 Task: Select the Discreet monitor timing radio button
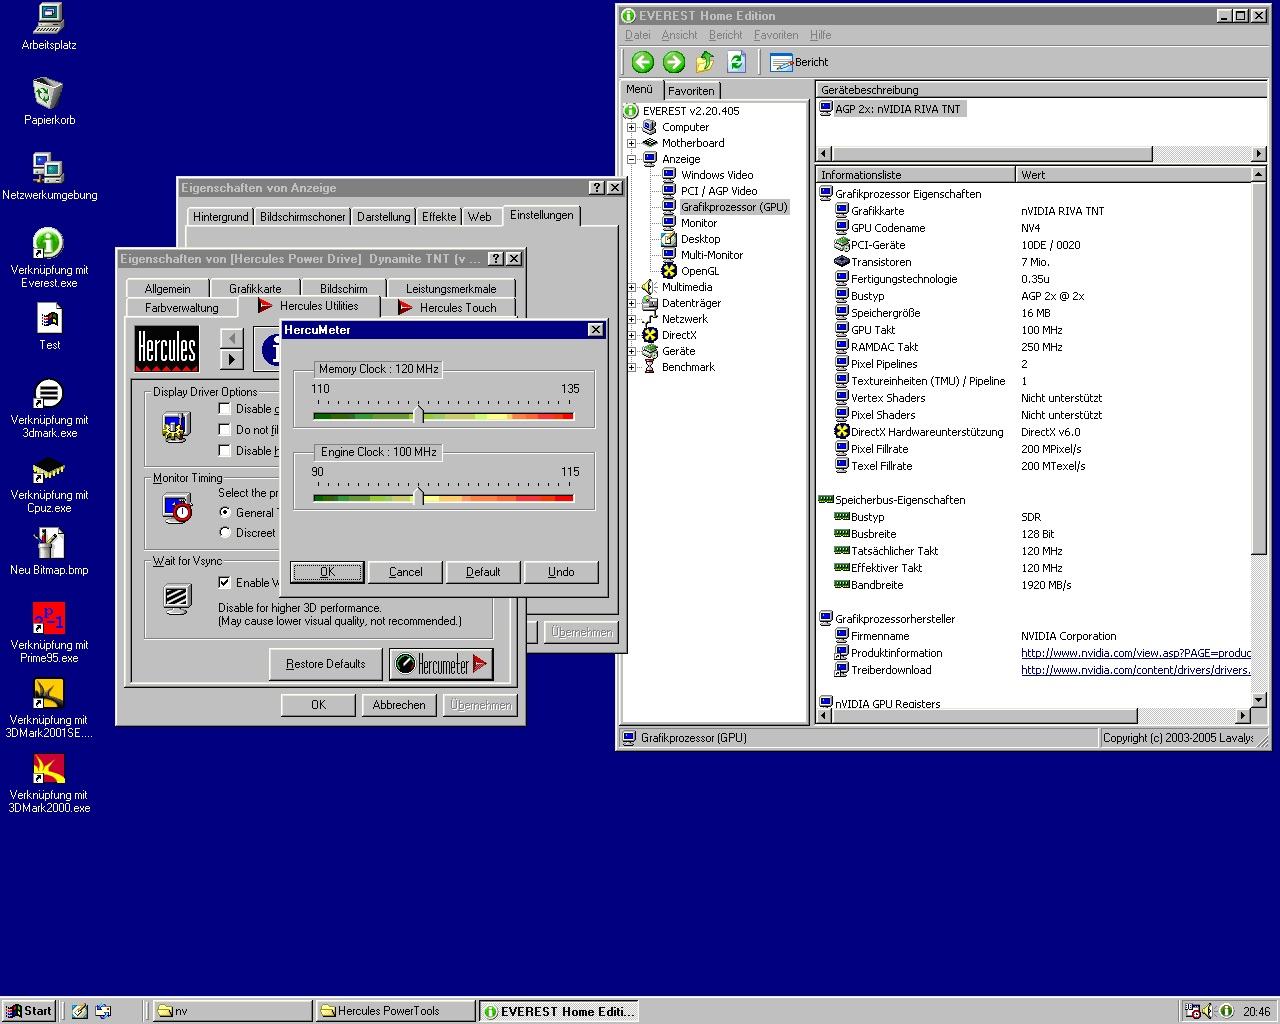[x=225, y=533]
